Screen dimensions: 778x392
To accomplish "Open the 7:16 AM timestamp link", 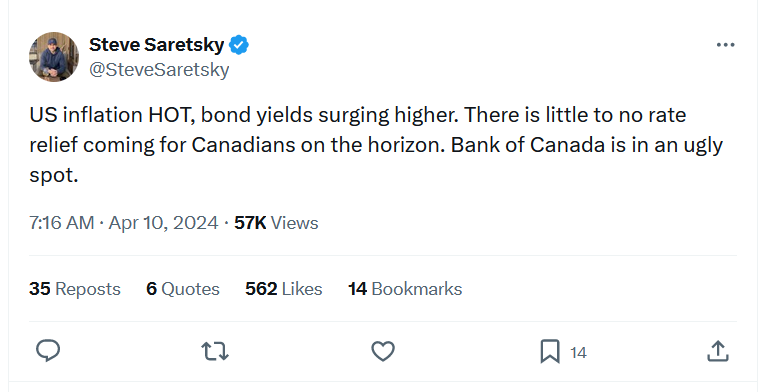I will tap(62, 223).
